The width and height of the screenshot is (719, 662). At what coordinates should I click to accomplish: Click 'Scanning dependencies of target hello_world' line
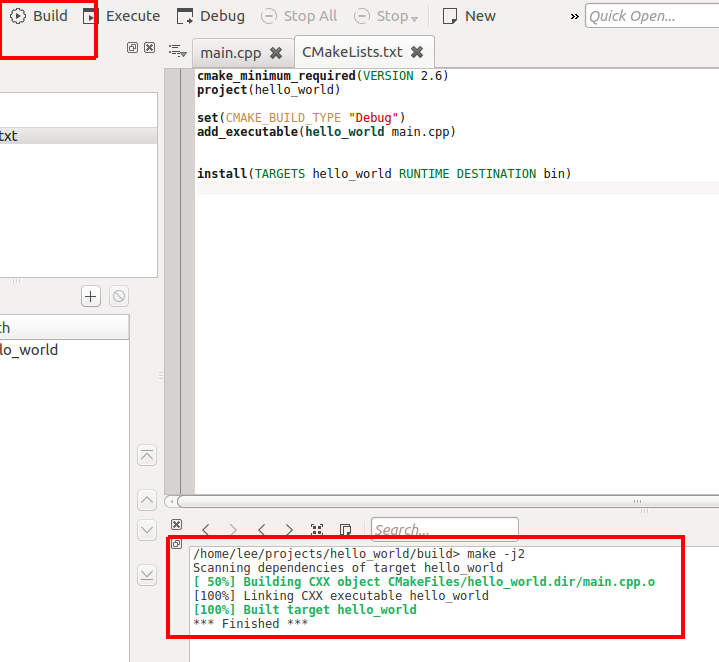pyautogui.click(x=348, y=568)
